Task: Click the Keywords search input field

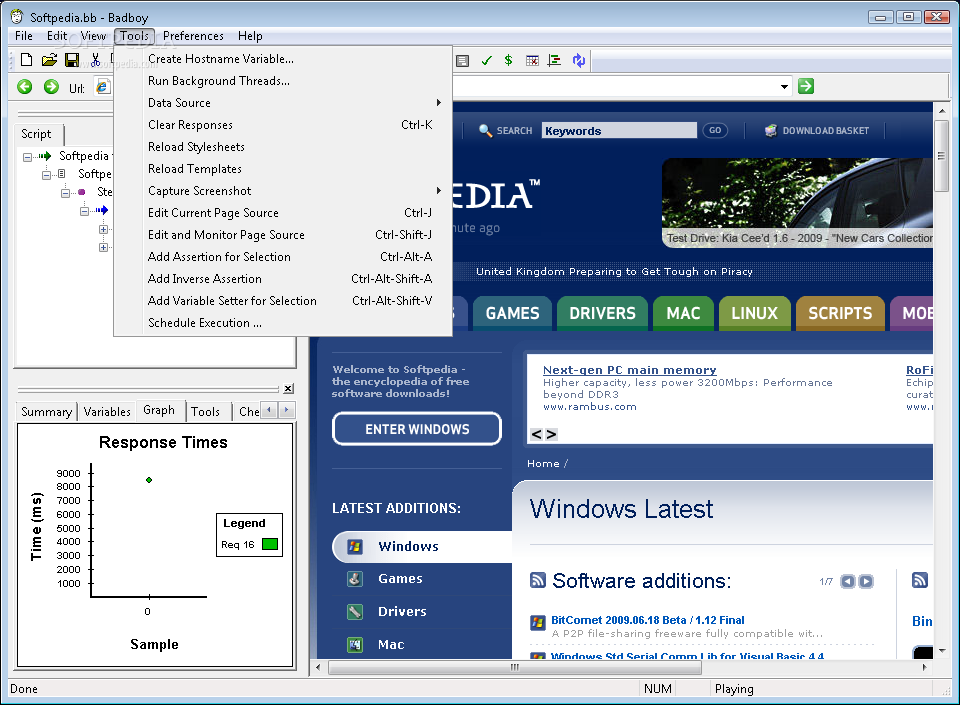Action: 619,130
